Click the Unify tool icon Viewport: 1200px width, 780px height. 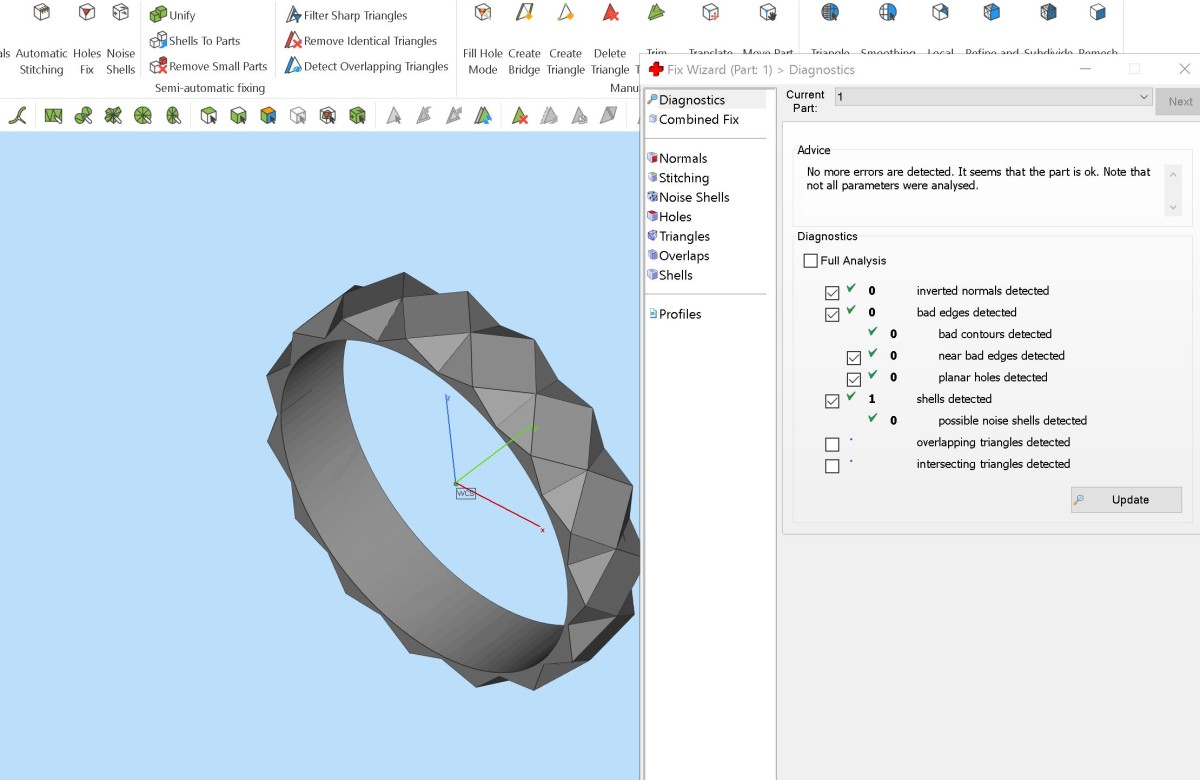coord(158,15)
